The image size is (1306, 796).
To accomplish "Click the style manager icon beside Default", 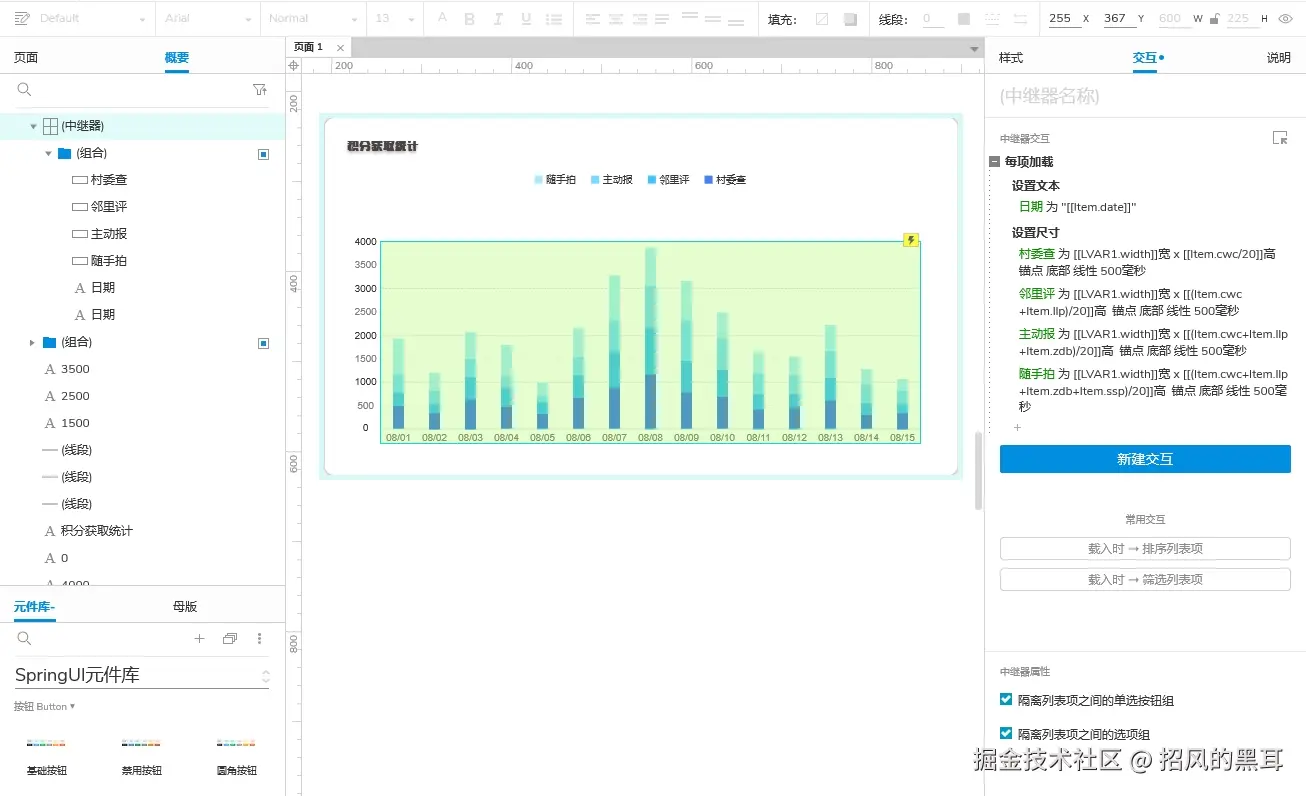I will coord(23,18).
